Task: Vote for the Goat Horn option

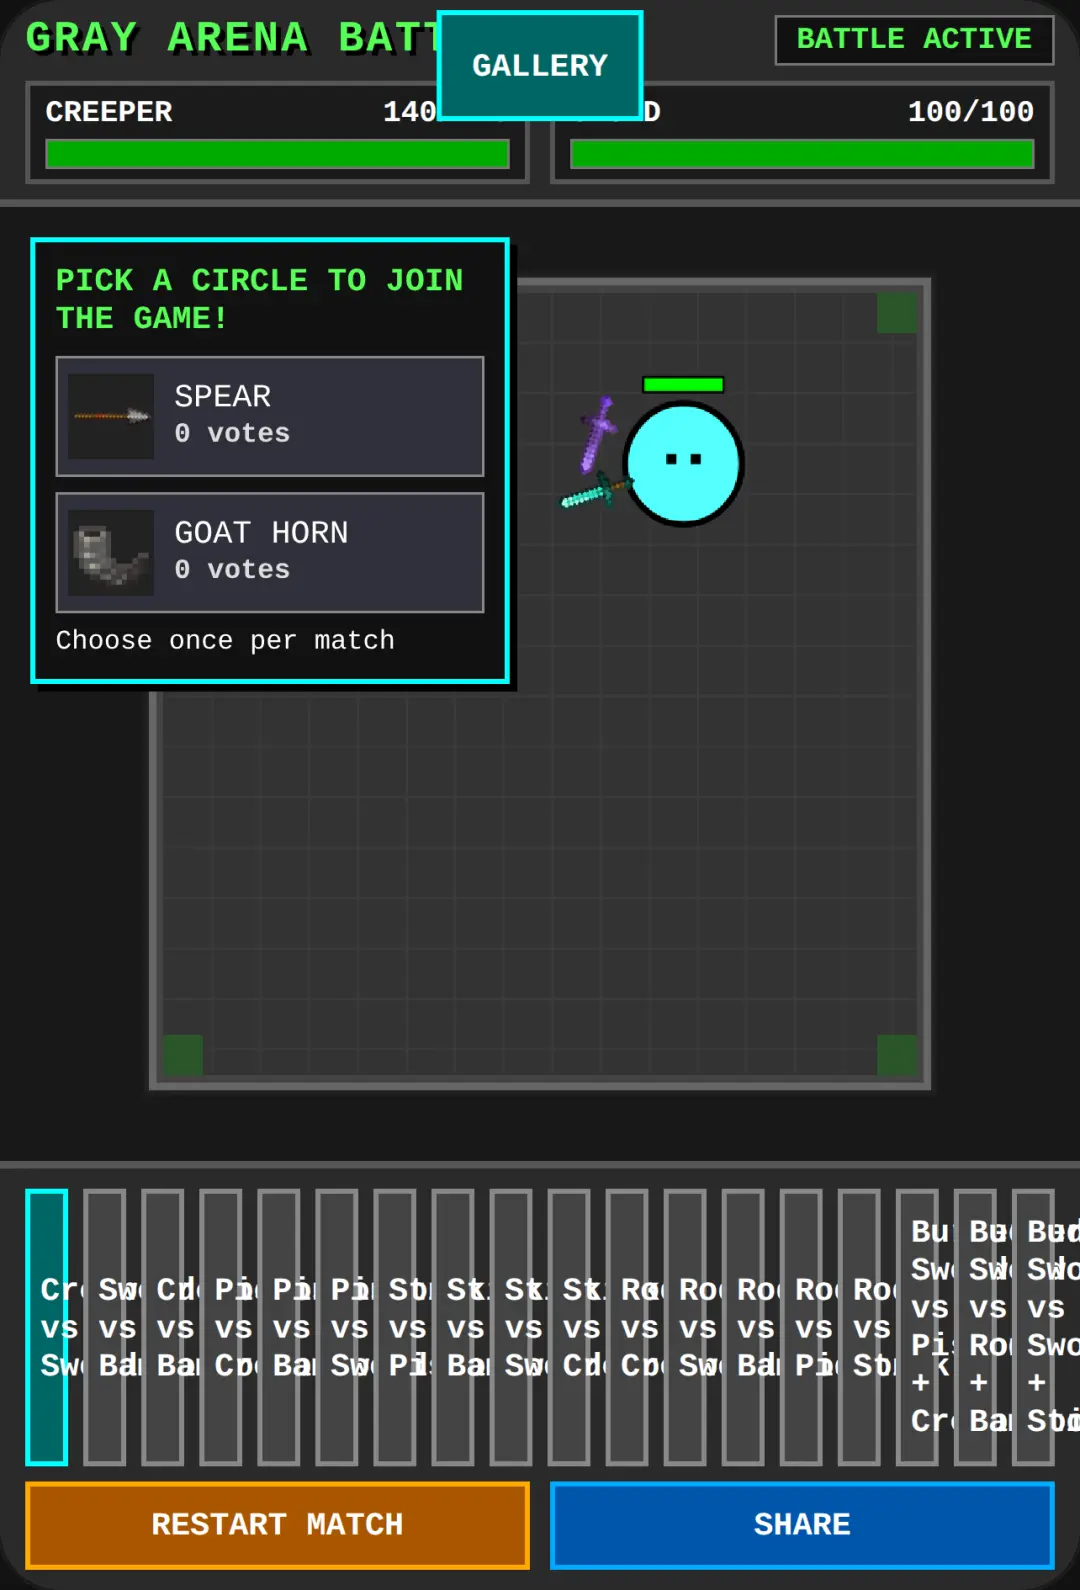Action: tap(270, 552)
